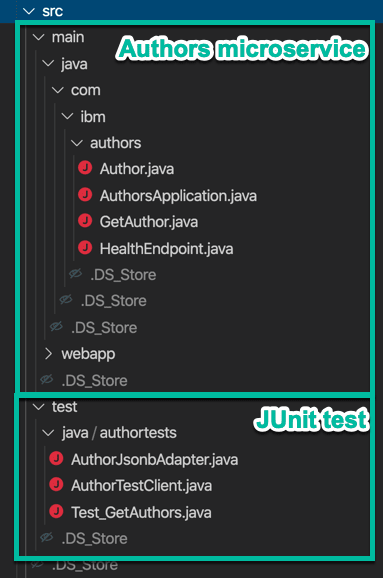Select .DS_Store text below webapp

(x=94, y=381)
